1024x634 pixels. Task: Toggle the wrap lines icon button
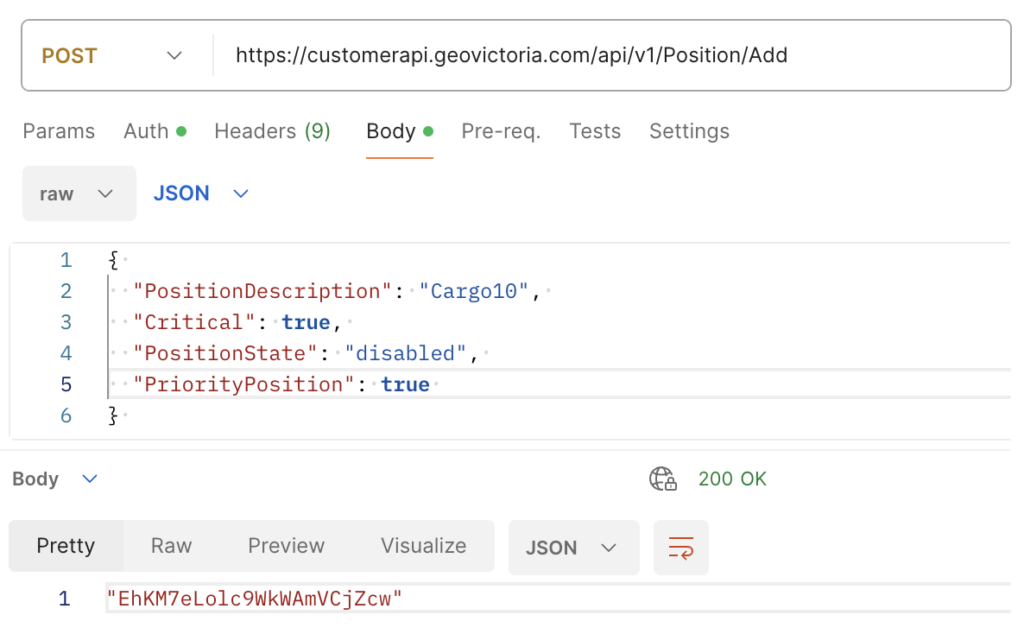681,547
